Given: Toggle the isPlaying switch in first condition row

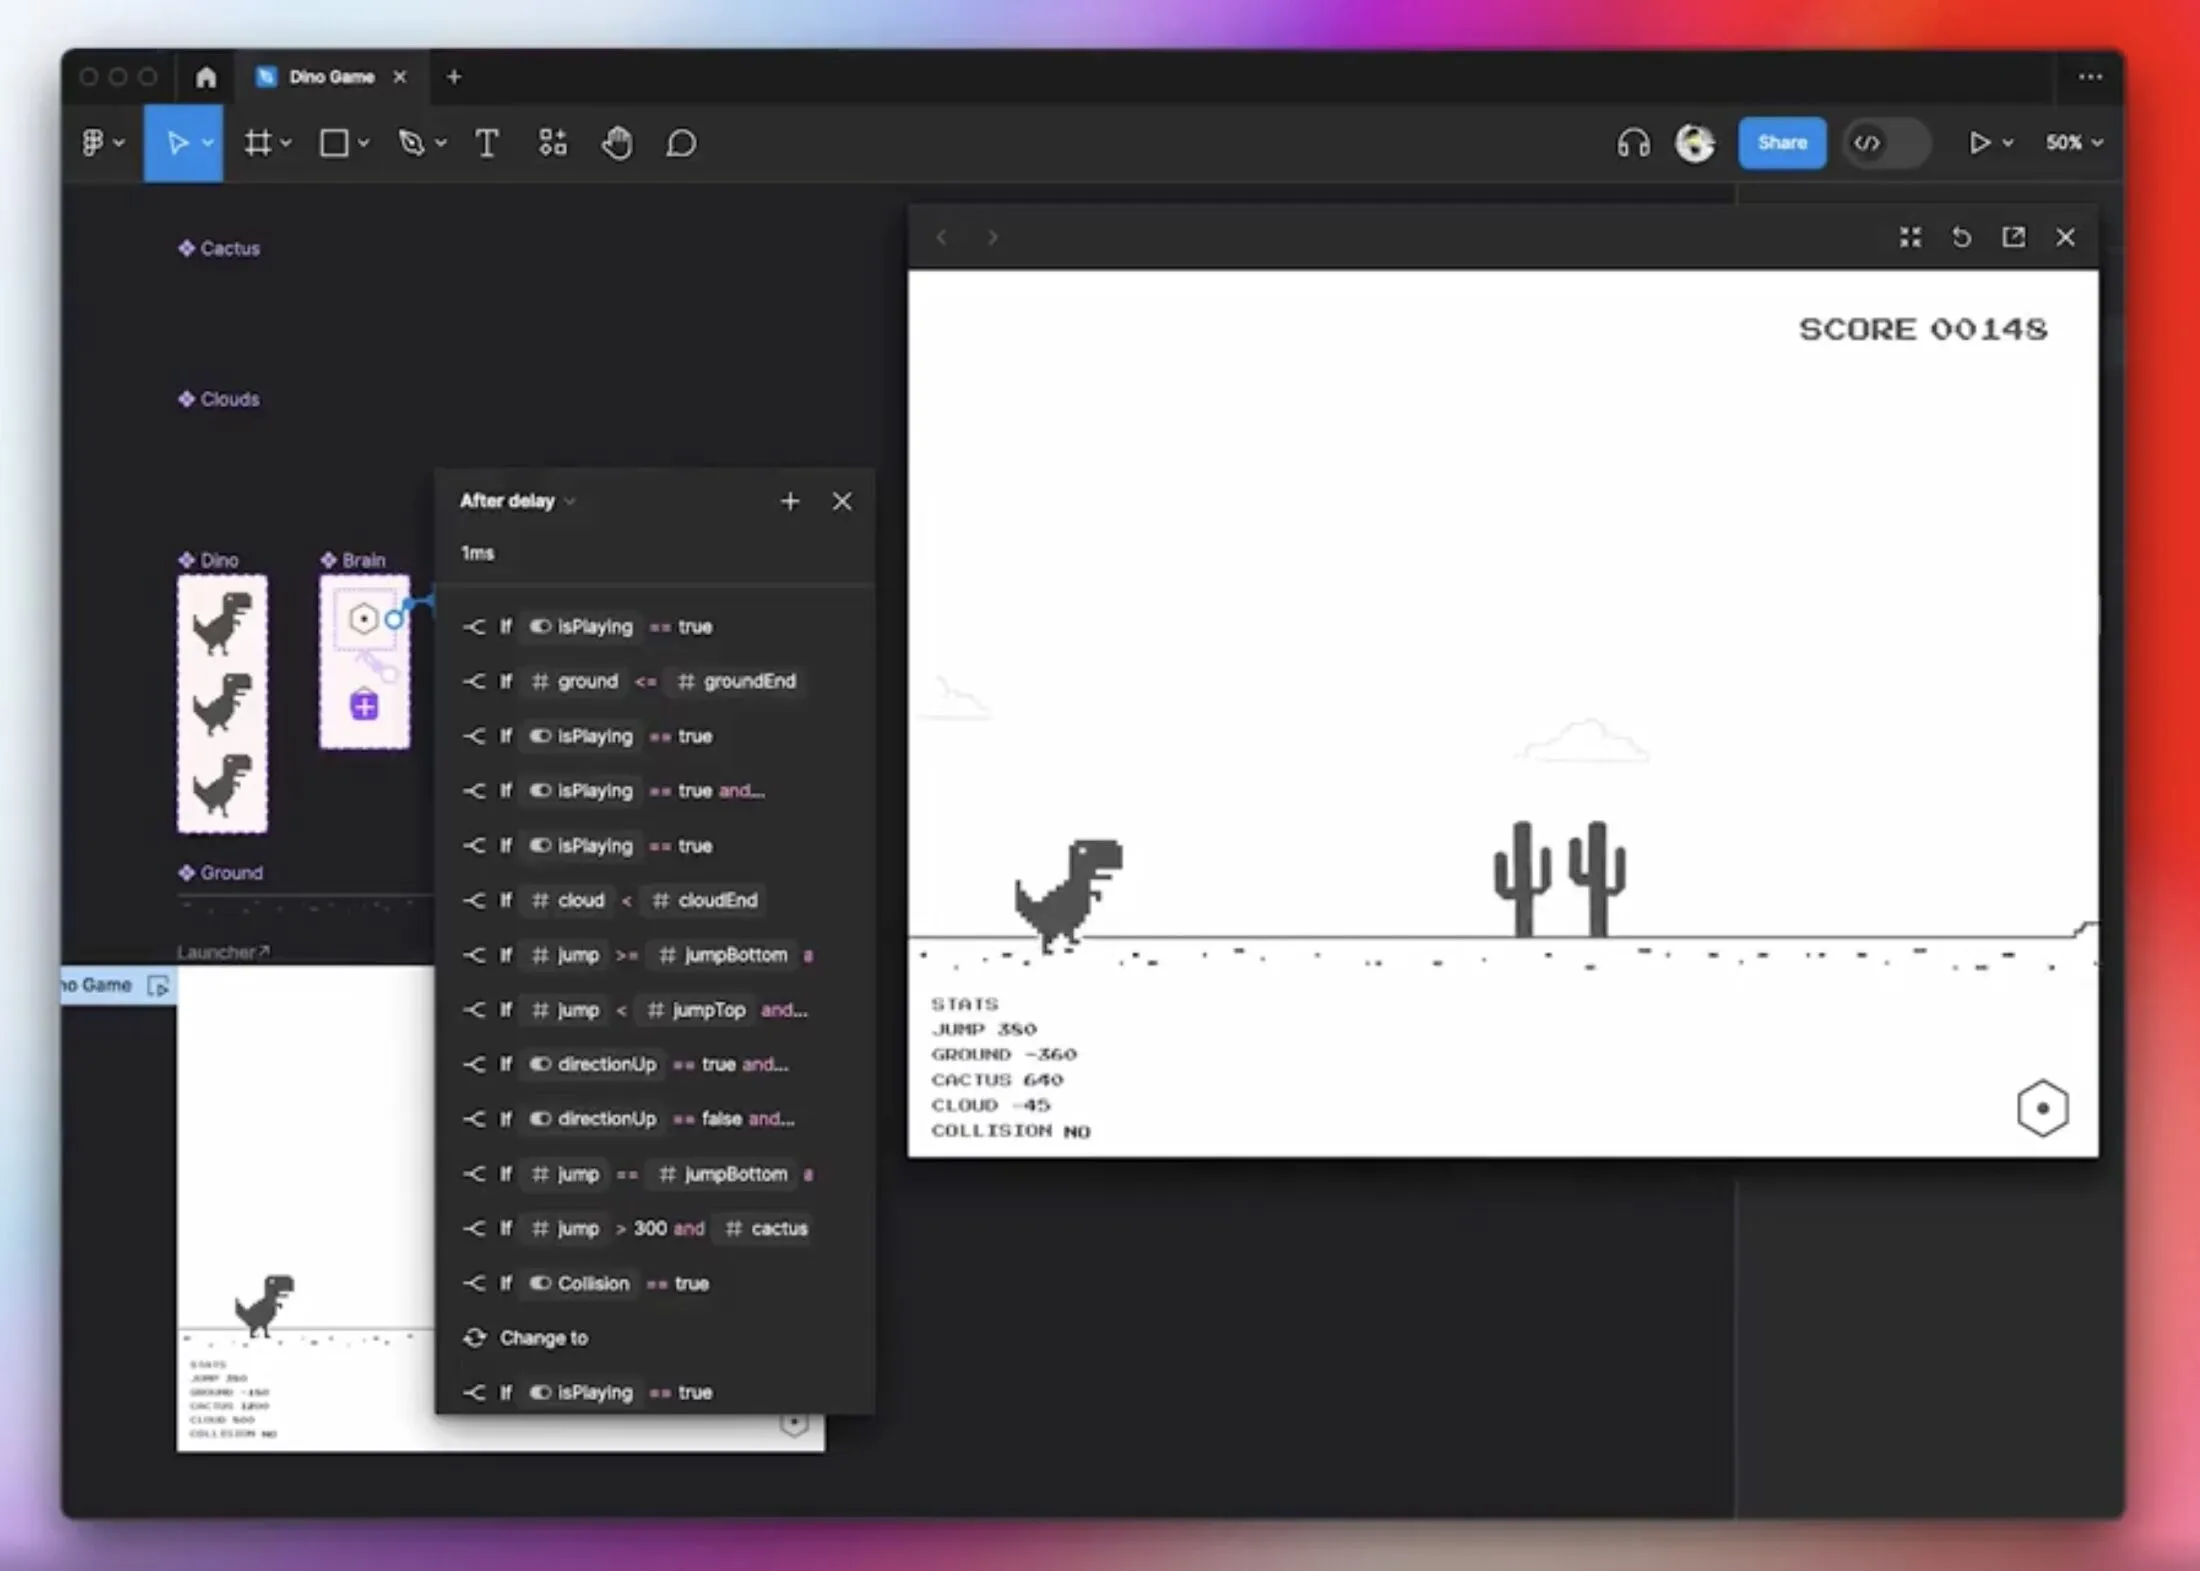Looking at the screenshot, I should pos(541,626).
